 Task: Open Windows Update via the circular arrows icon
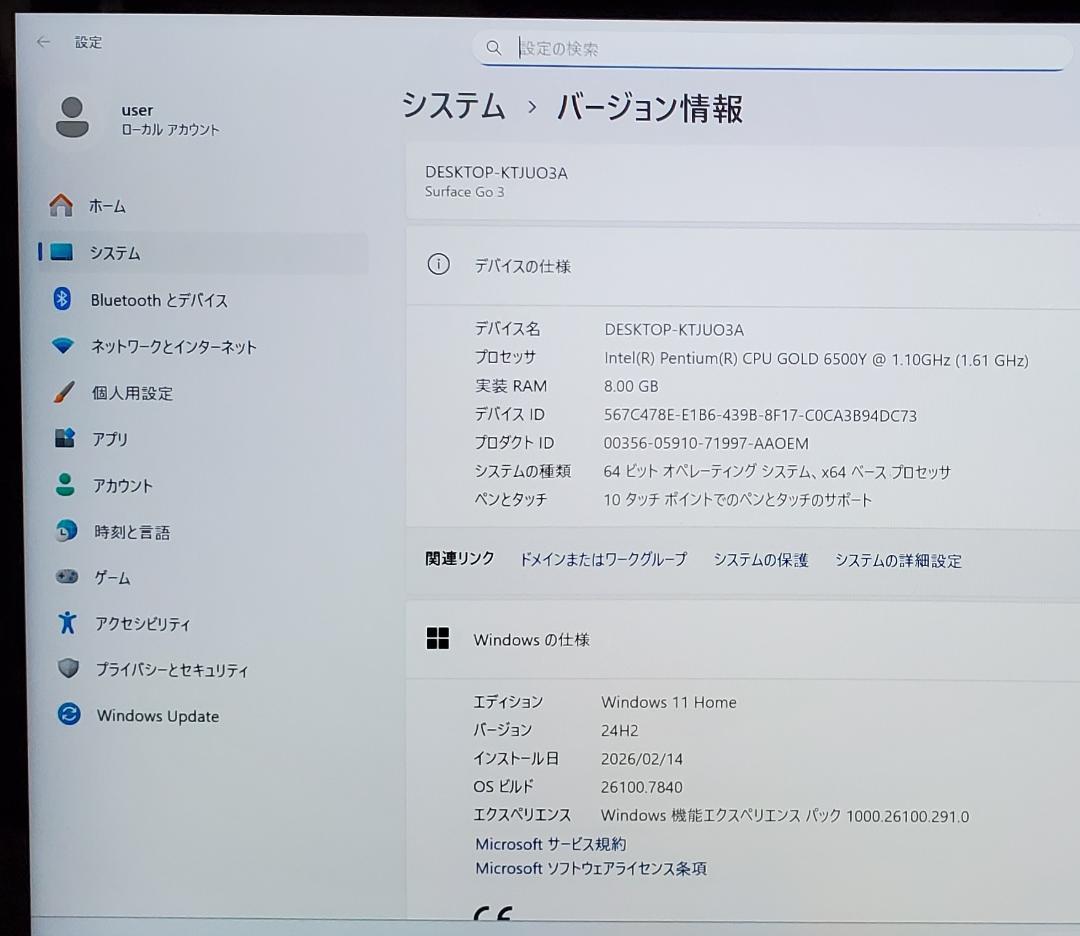[x=66, y=716]
